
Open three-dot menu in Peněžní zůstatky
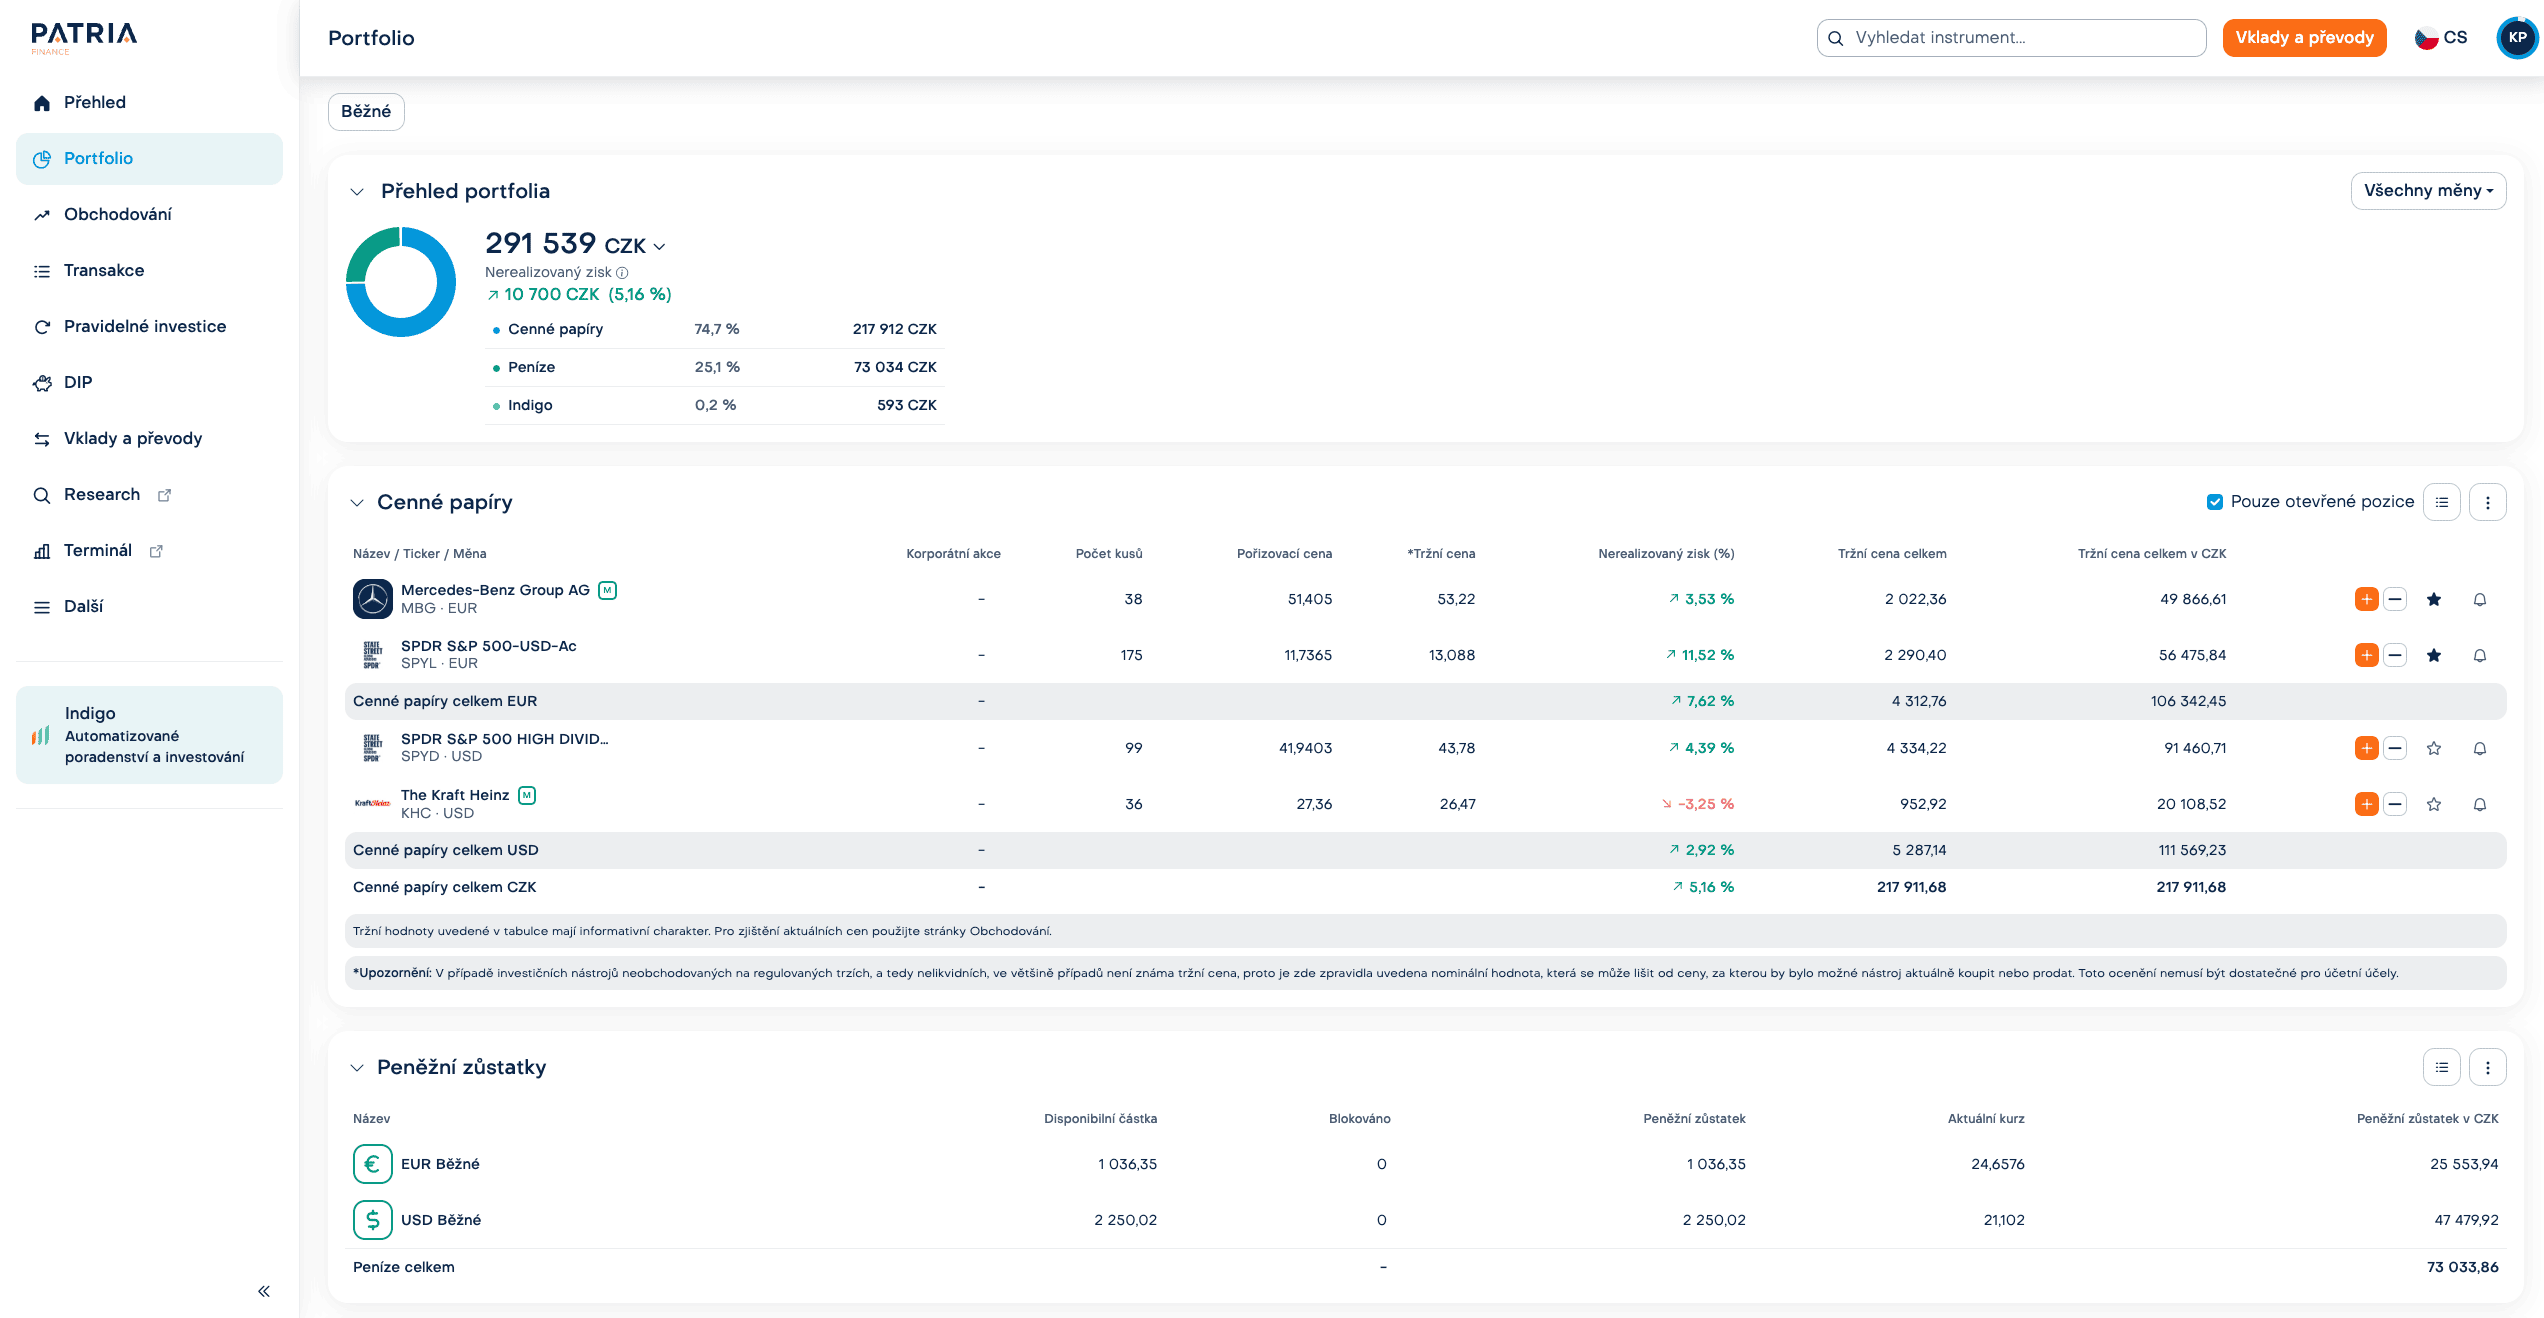[2487, 1068]
